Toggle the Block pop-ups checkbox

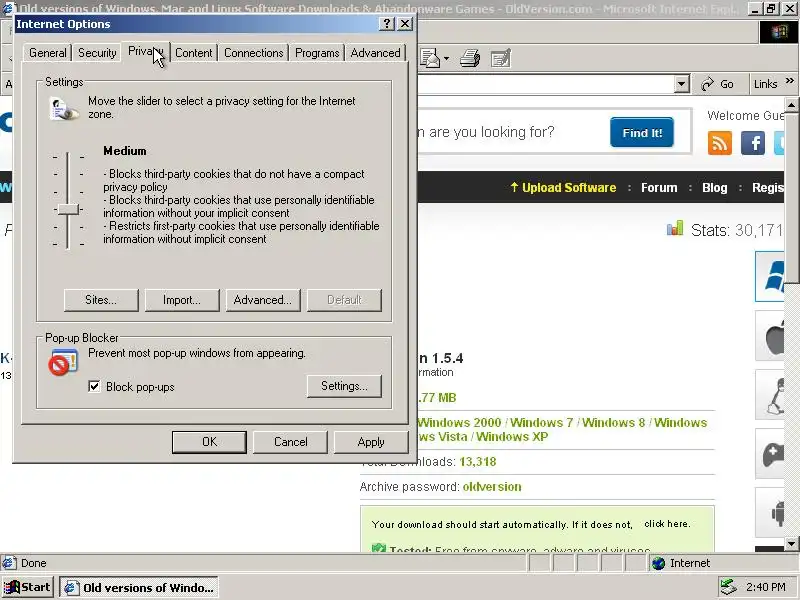coord(94,386)
